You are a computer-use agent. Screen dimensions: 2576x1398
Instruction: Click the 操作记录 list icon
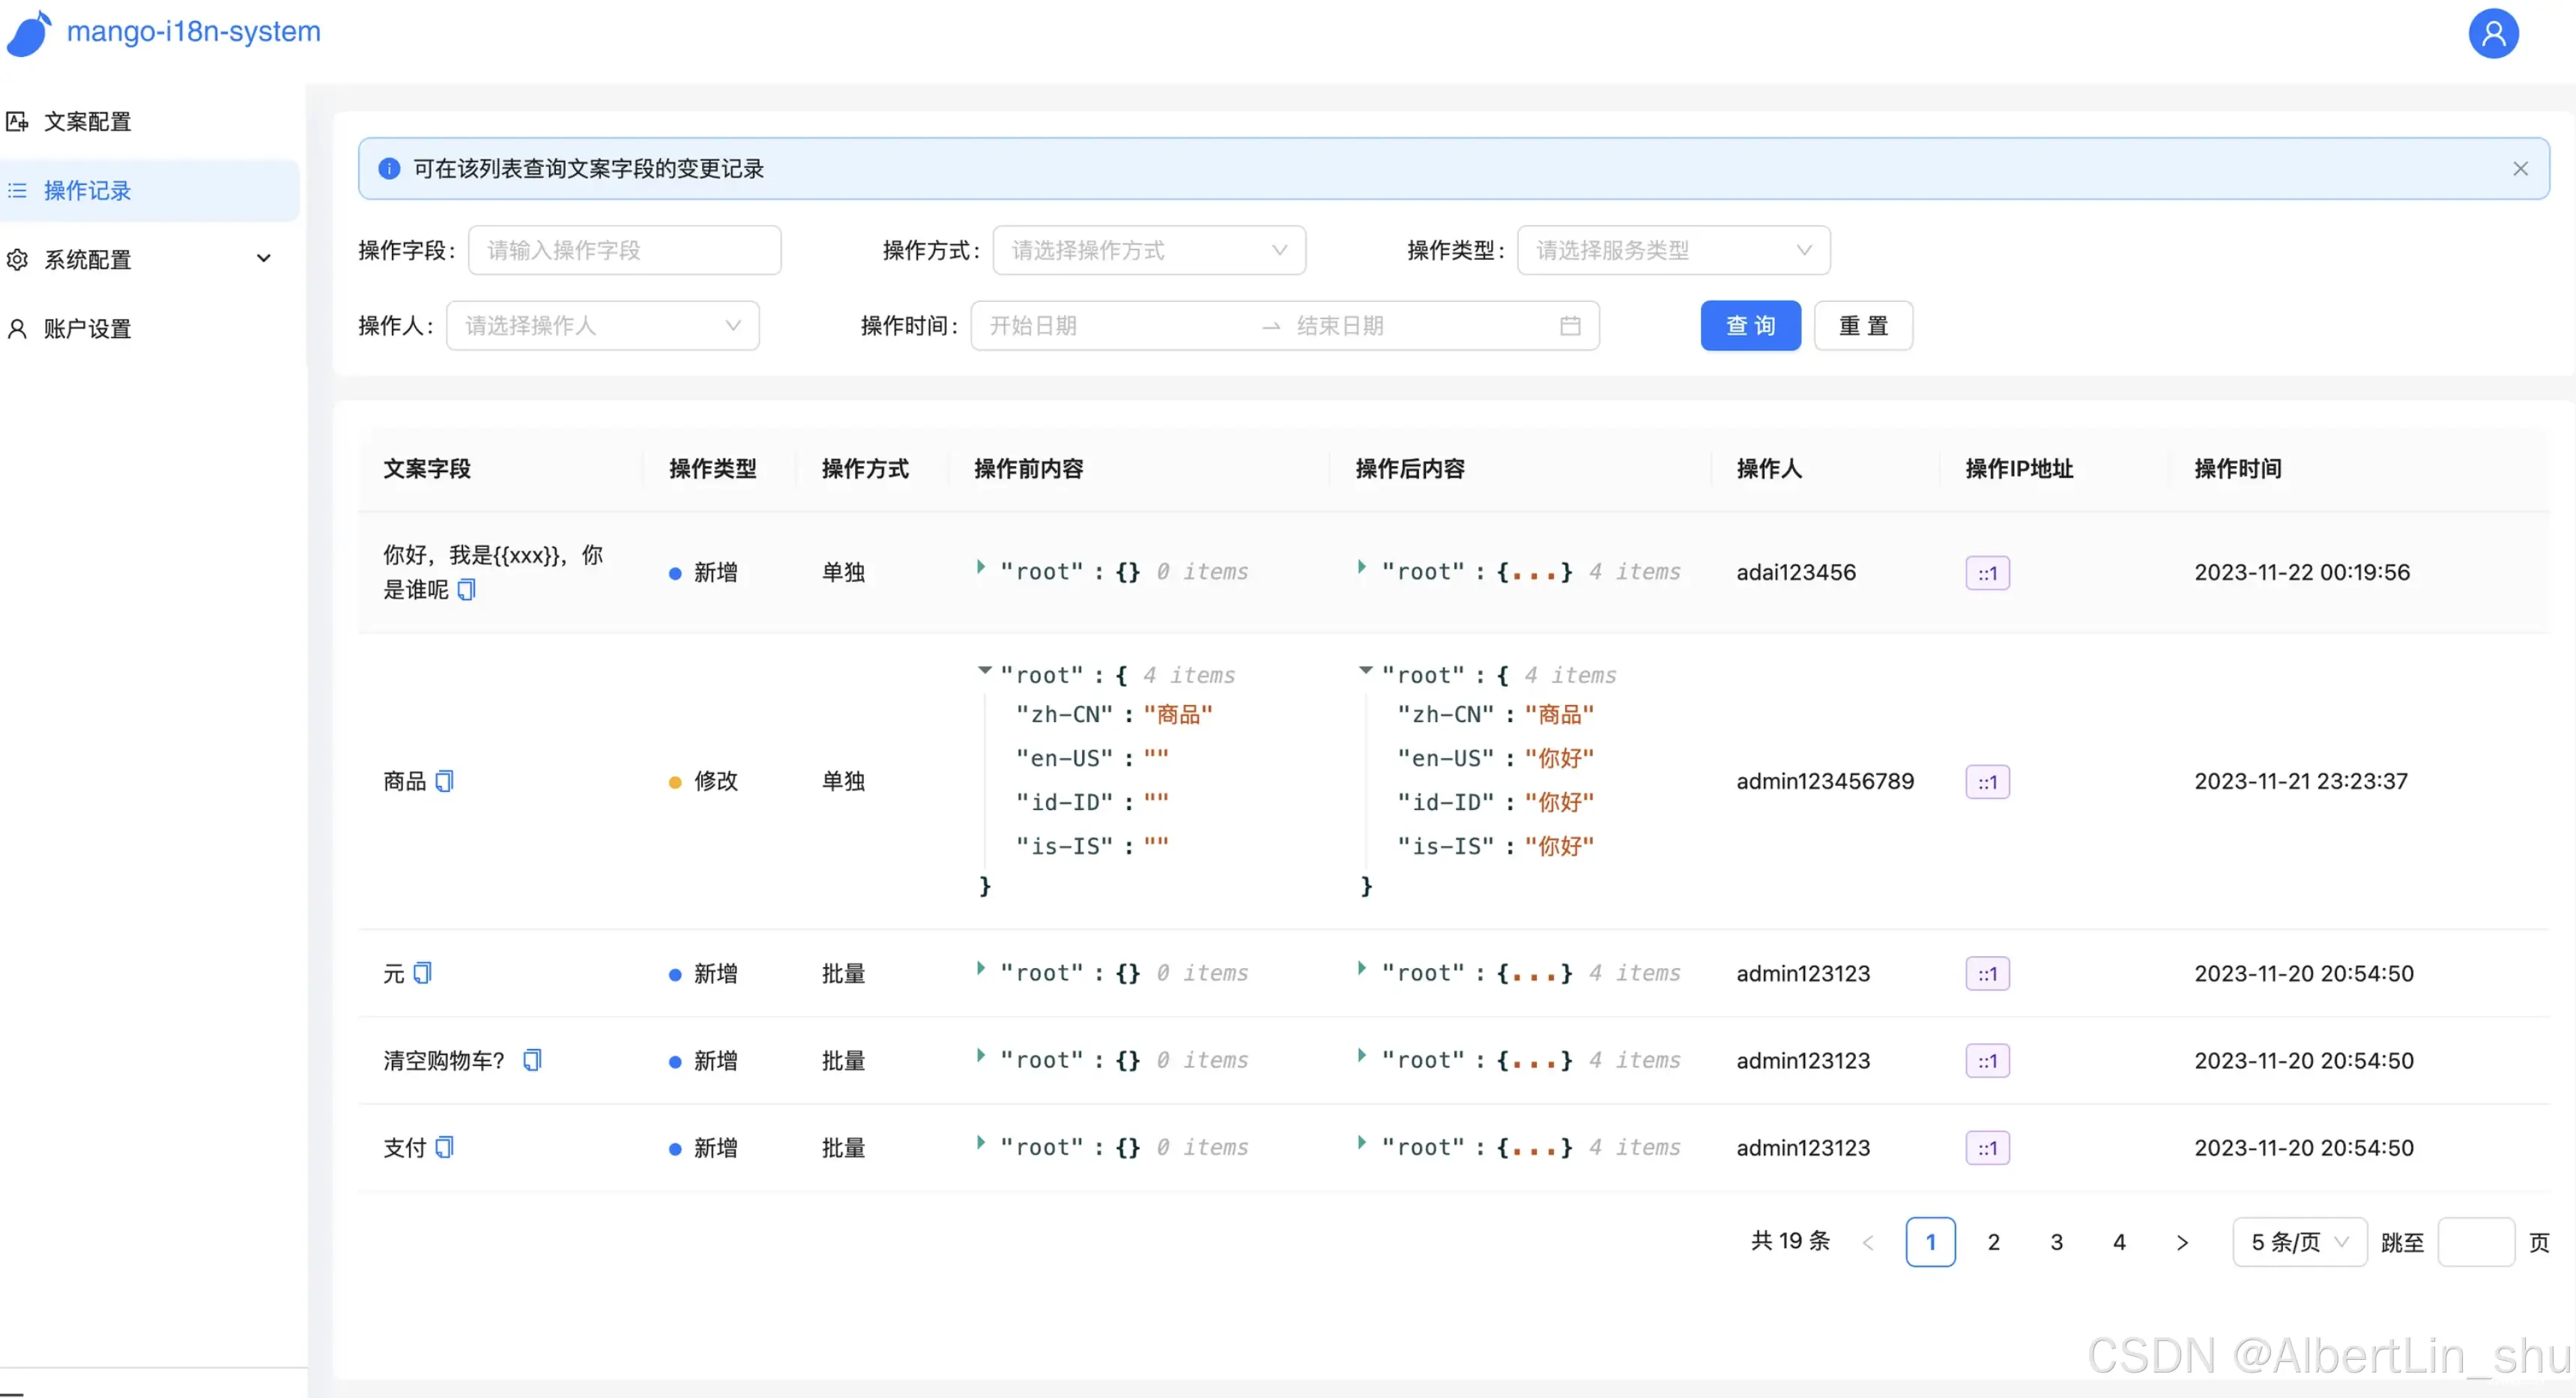[x=17, y=190]
